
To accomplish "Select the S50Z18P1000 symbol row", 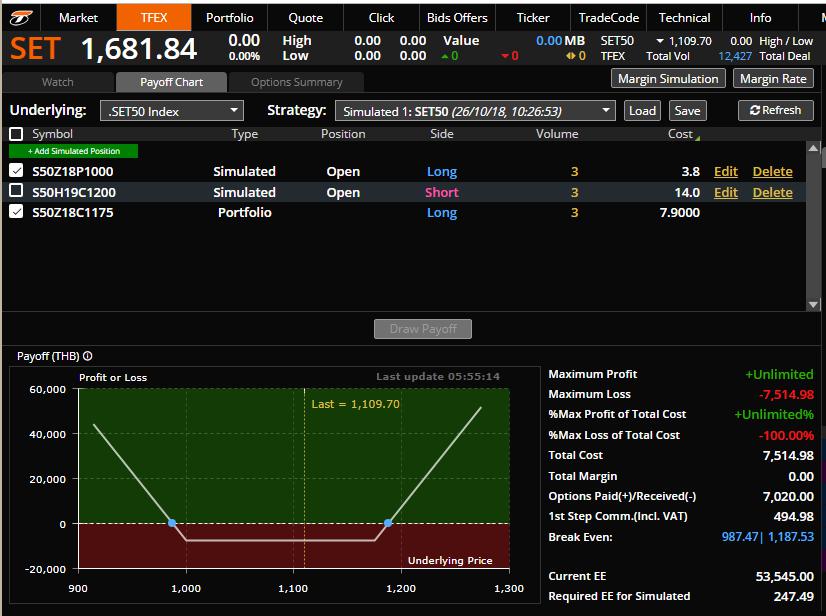I will coord(404,171).
